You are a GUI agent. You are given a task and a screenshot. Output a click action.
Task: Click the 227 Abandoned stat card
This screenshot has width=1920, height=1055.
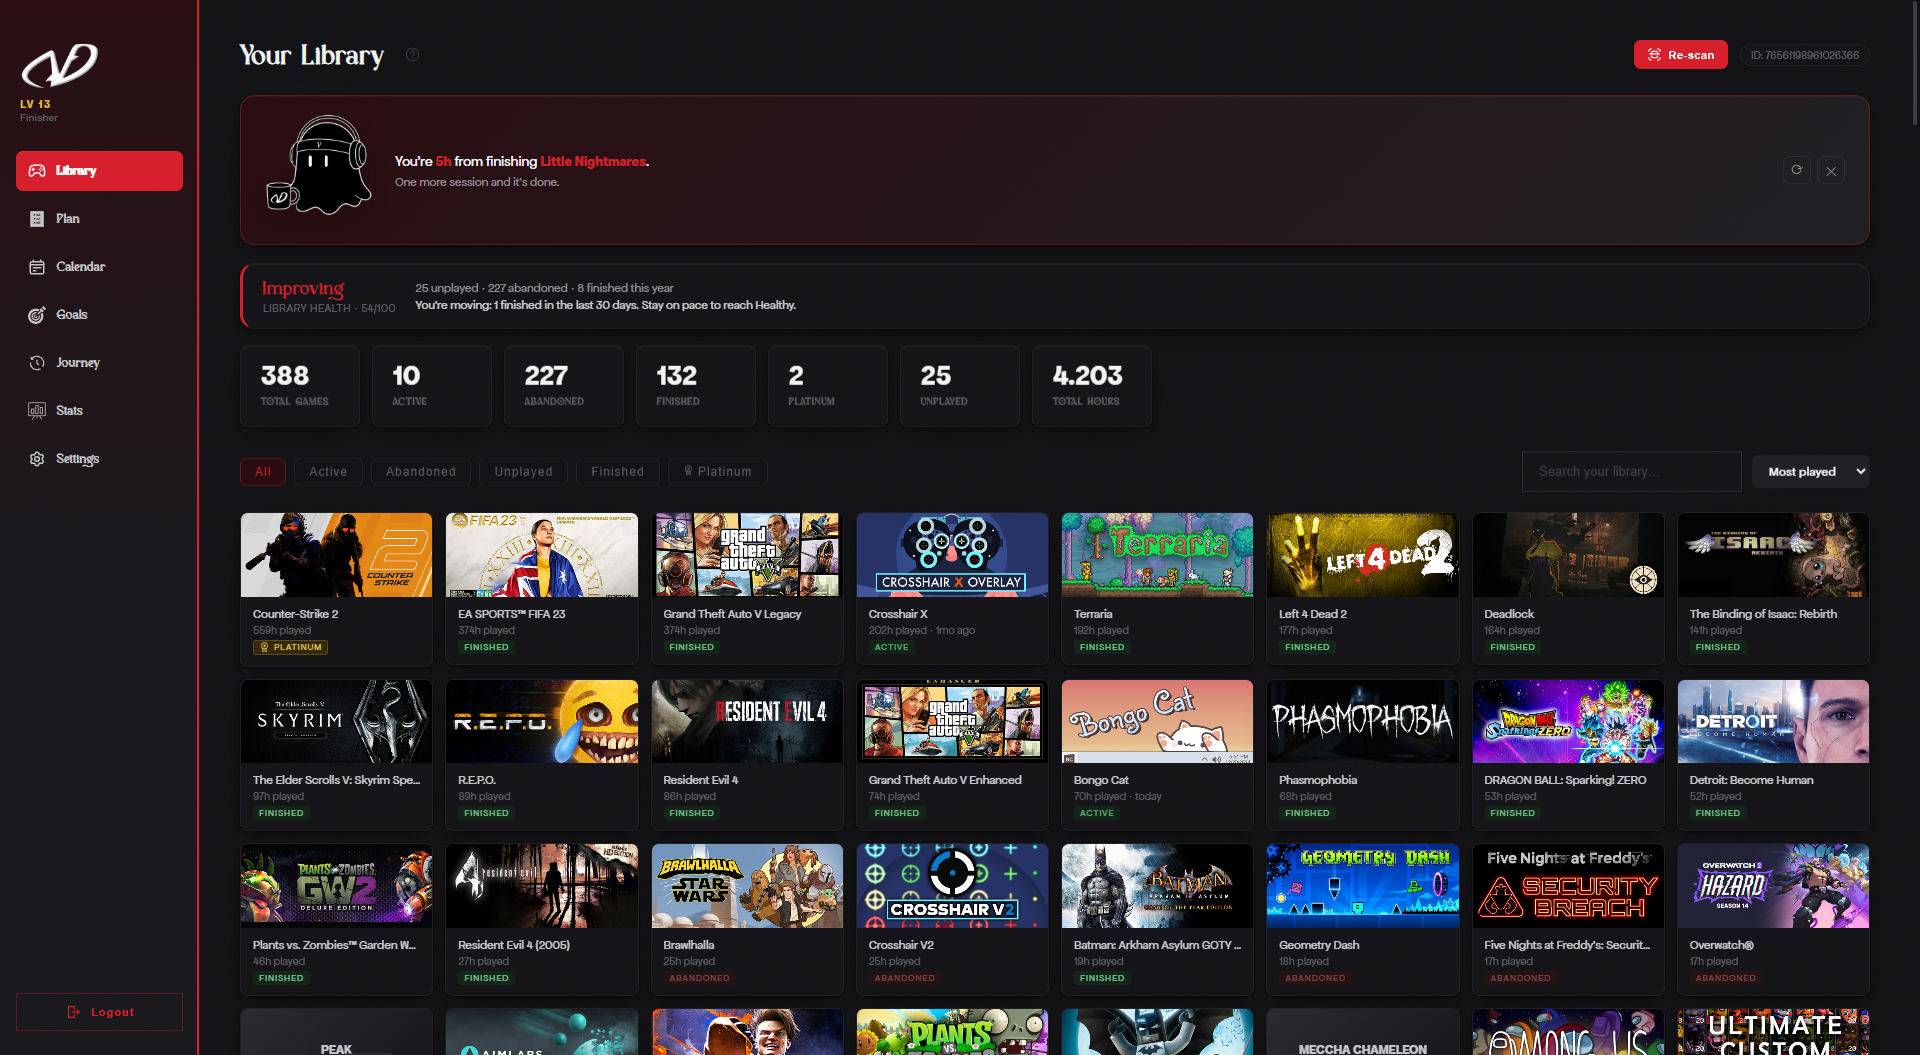coord(564,386)
